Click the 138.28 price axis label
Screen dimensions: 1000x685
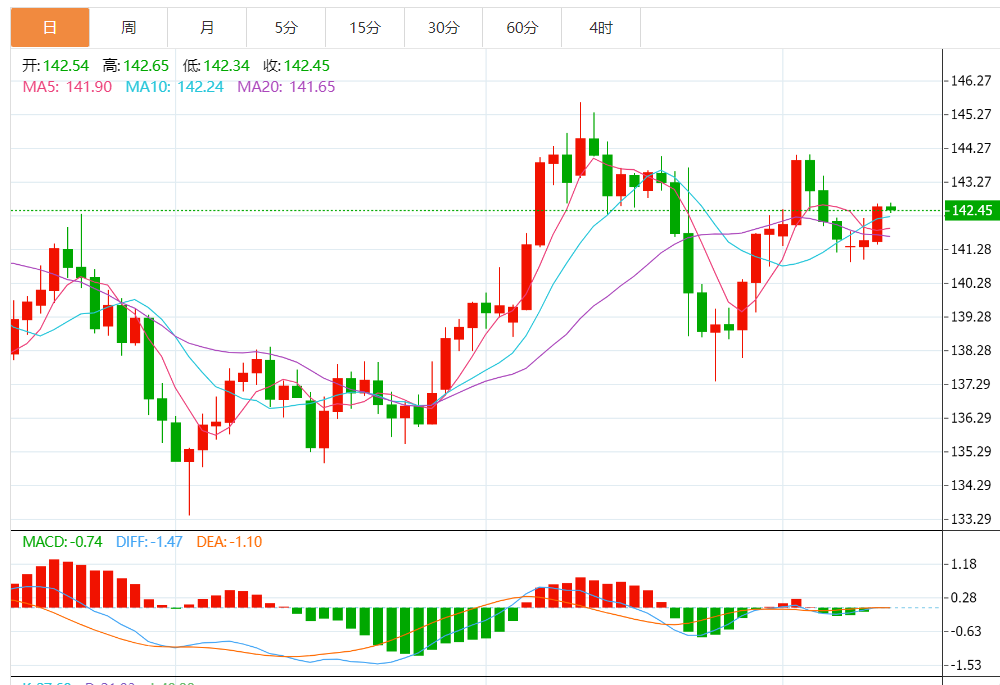[x=971, y=350]
